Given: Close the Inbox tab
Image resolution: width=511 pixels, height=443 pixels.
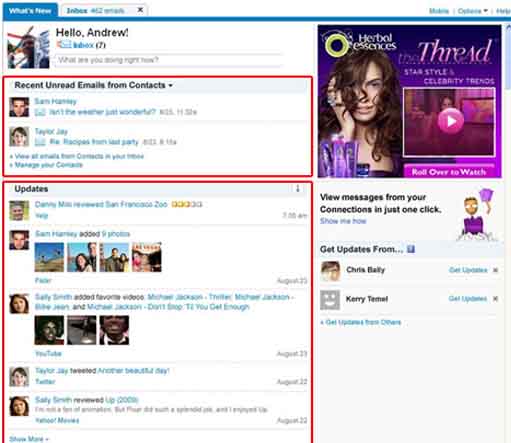Looking at the screenshot, I should click(140, 10).
